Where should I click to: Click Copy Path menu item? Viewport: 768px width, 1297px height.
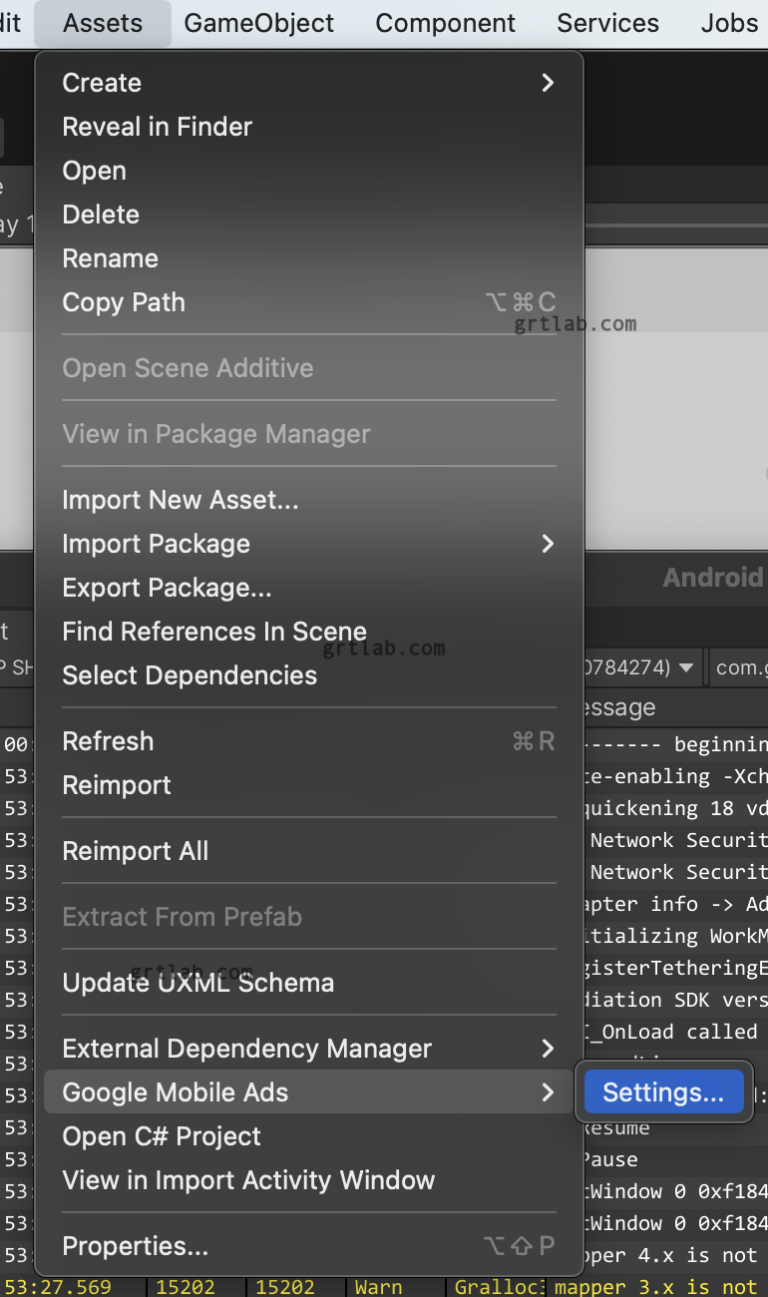coord(309,303)
